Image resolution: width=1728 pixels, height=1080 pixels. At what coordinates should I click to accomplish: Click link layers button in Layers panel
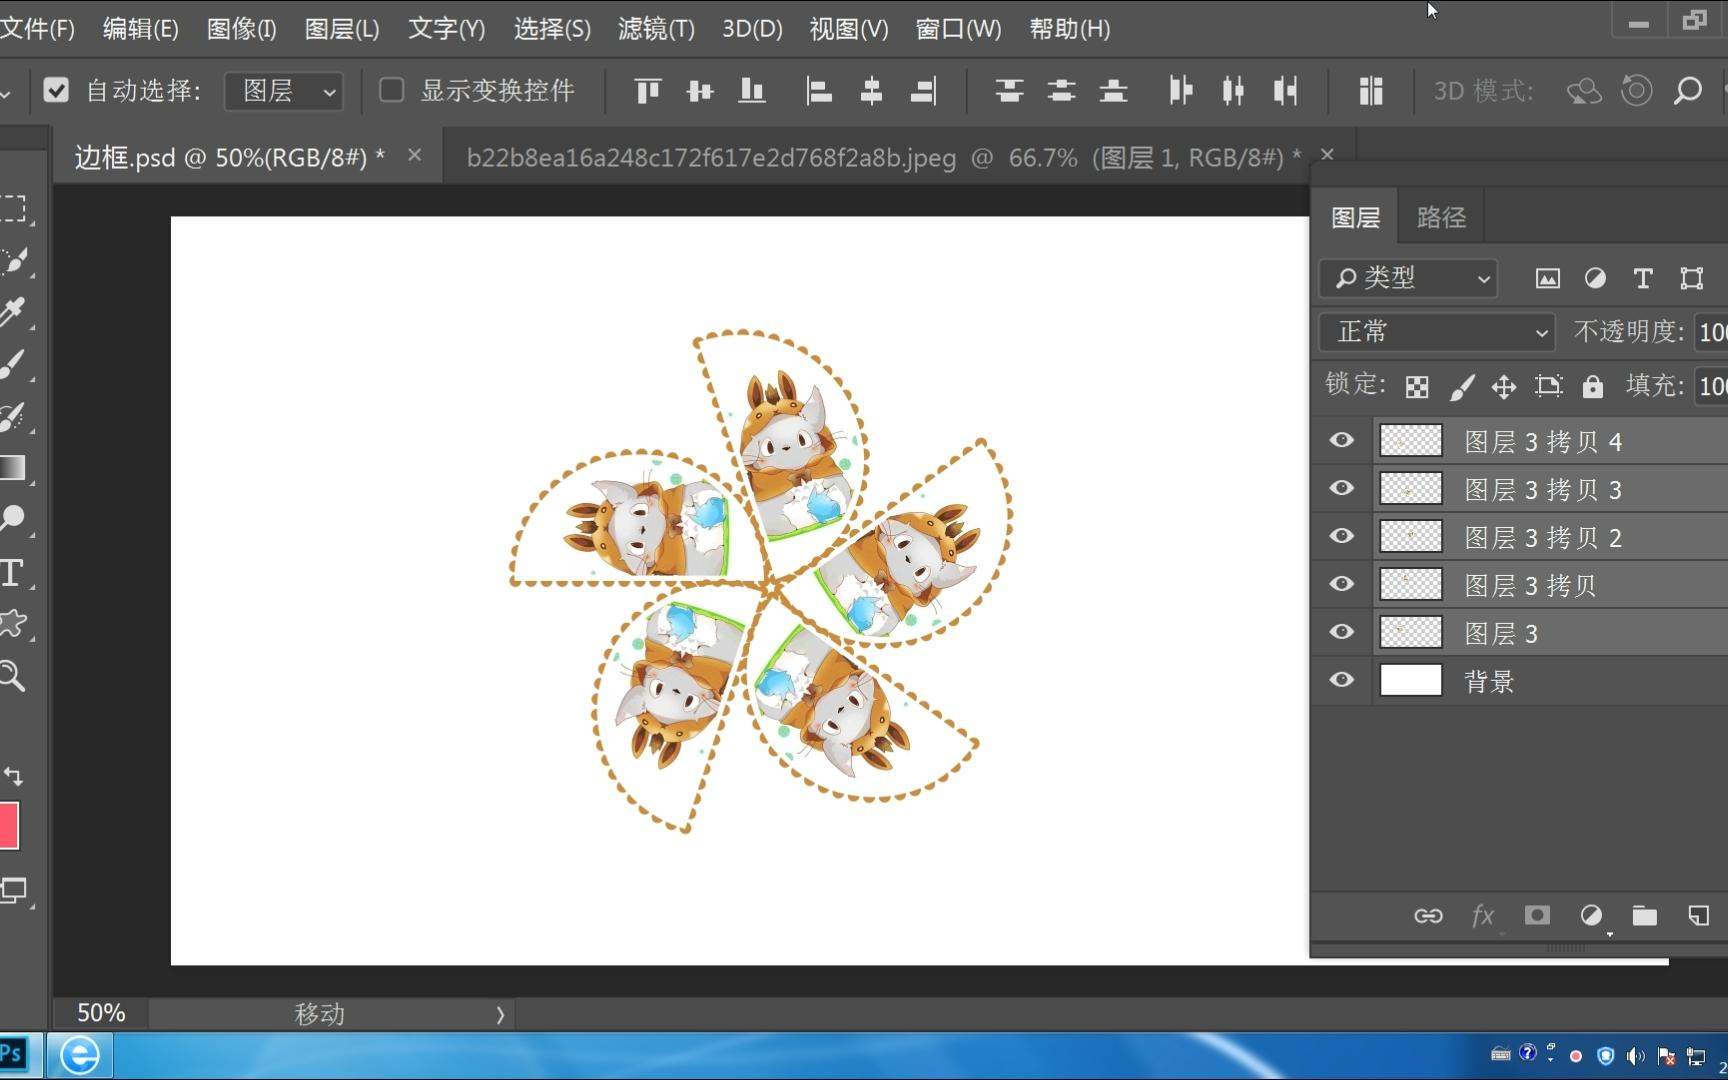(x=1428, y=916)
